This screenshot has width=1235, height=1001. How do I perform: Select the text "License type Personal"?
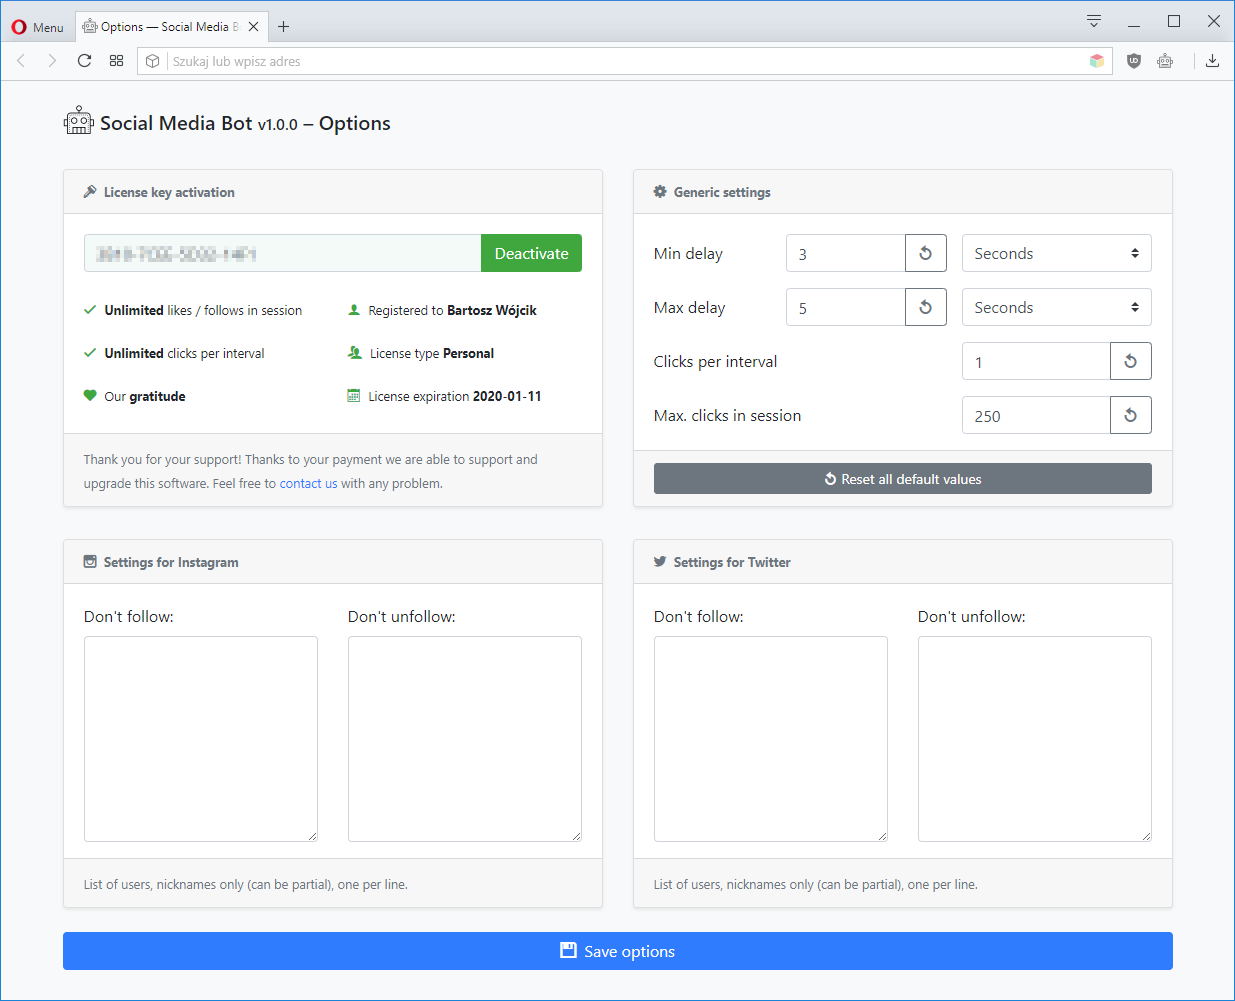pyautogui.click(x=432, y=353)
